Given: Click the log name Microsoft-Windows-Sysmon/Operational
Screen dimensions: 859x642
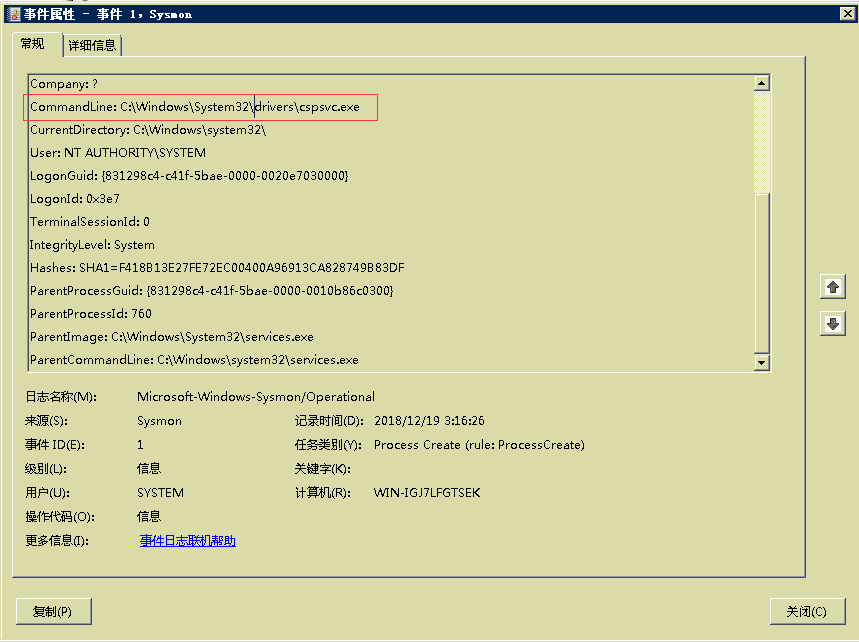Looking at the screenshot, I should (256, 397).
